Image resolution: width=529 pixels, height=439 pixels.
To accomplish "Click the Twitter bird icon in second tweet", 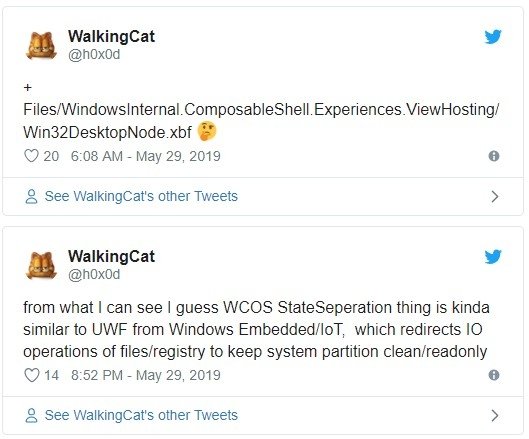I will tap(493, 257).
